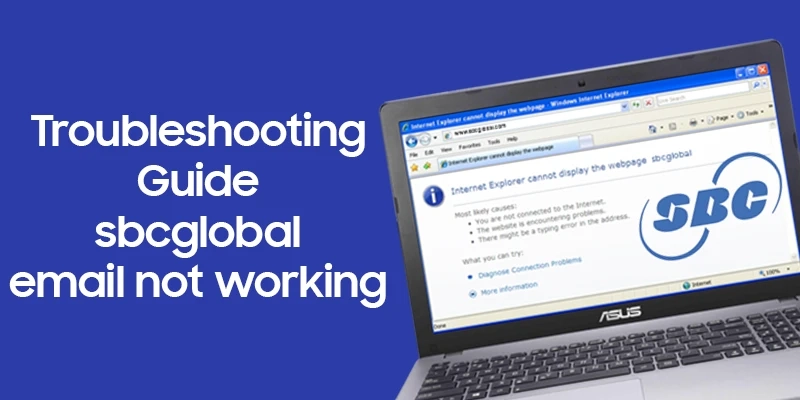Click the Diagnose Connection Problems link
This screenshot has width=800, height=400.
(x=530, y=268)
